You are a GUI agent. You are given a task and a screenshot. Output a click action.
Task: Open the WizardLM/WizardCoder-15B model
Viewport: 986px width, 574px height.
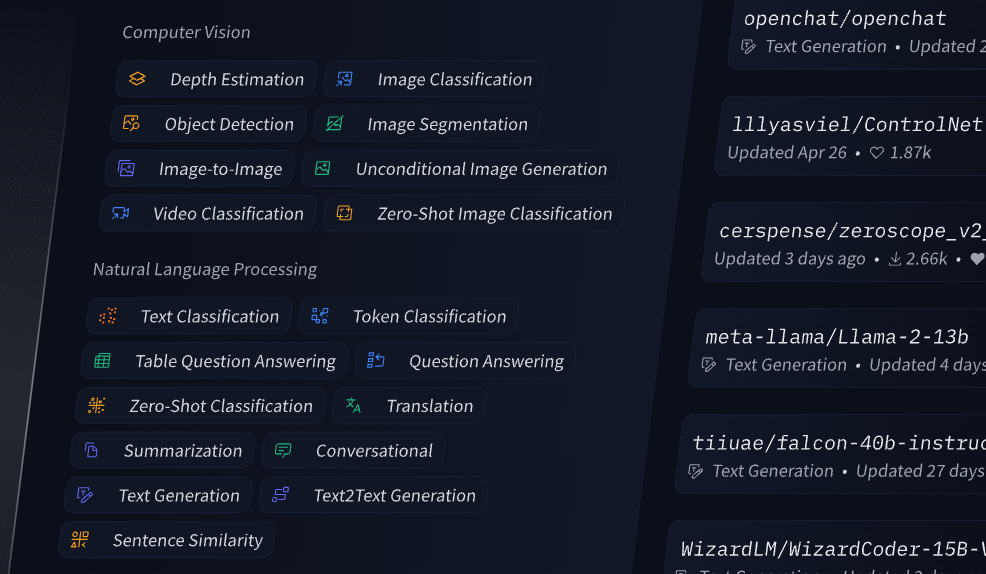click(833, 549)
